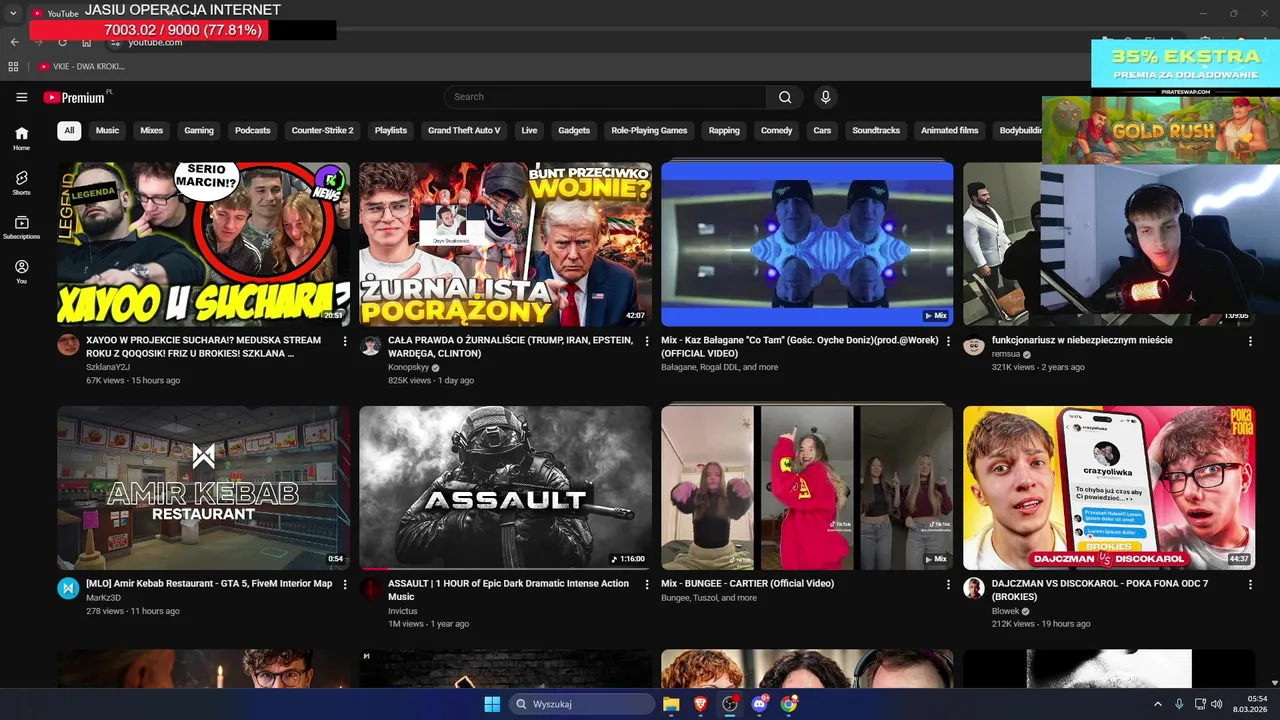
Task: Select the Soundtracks filter chip
Action: coord(876,130)
